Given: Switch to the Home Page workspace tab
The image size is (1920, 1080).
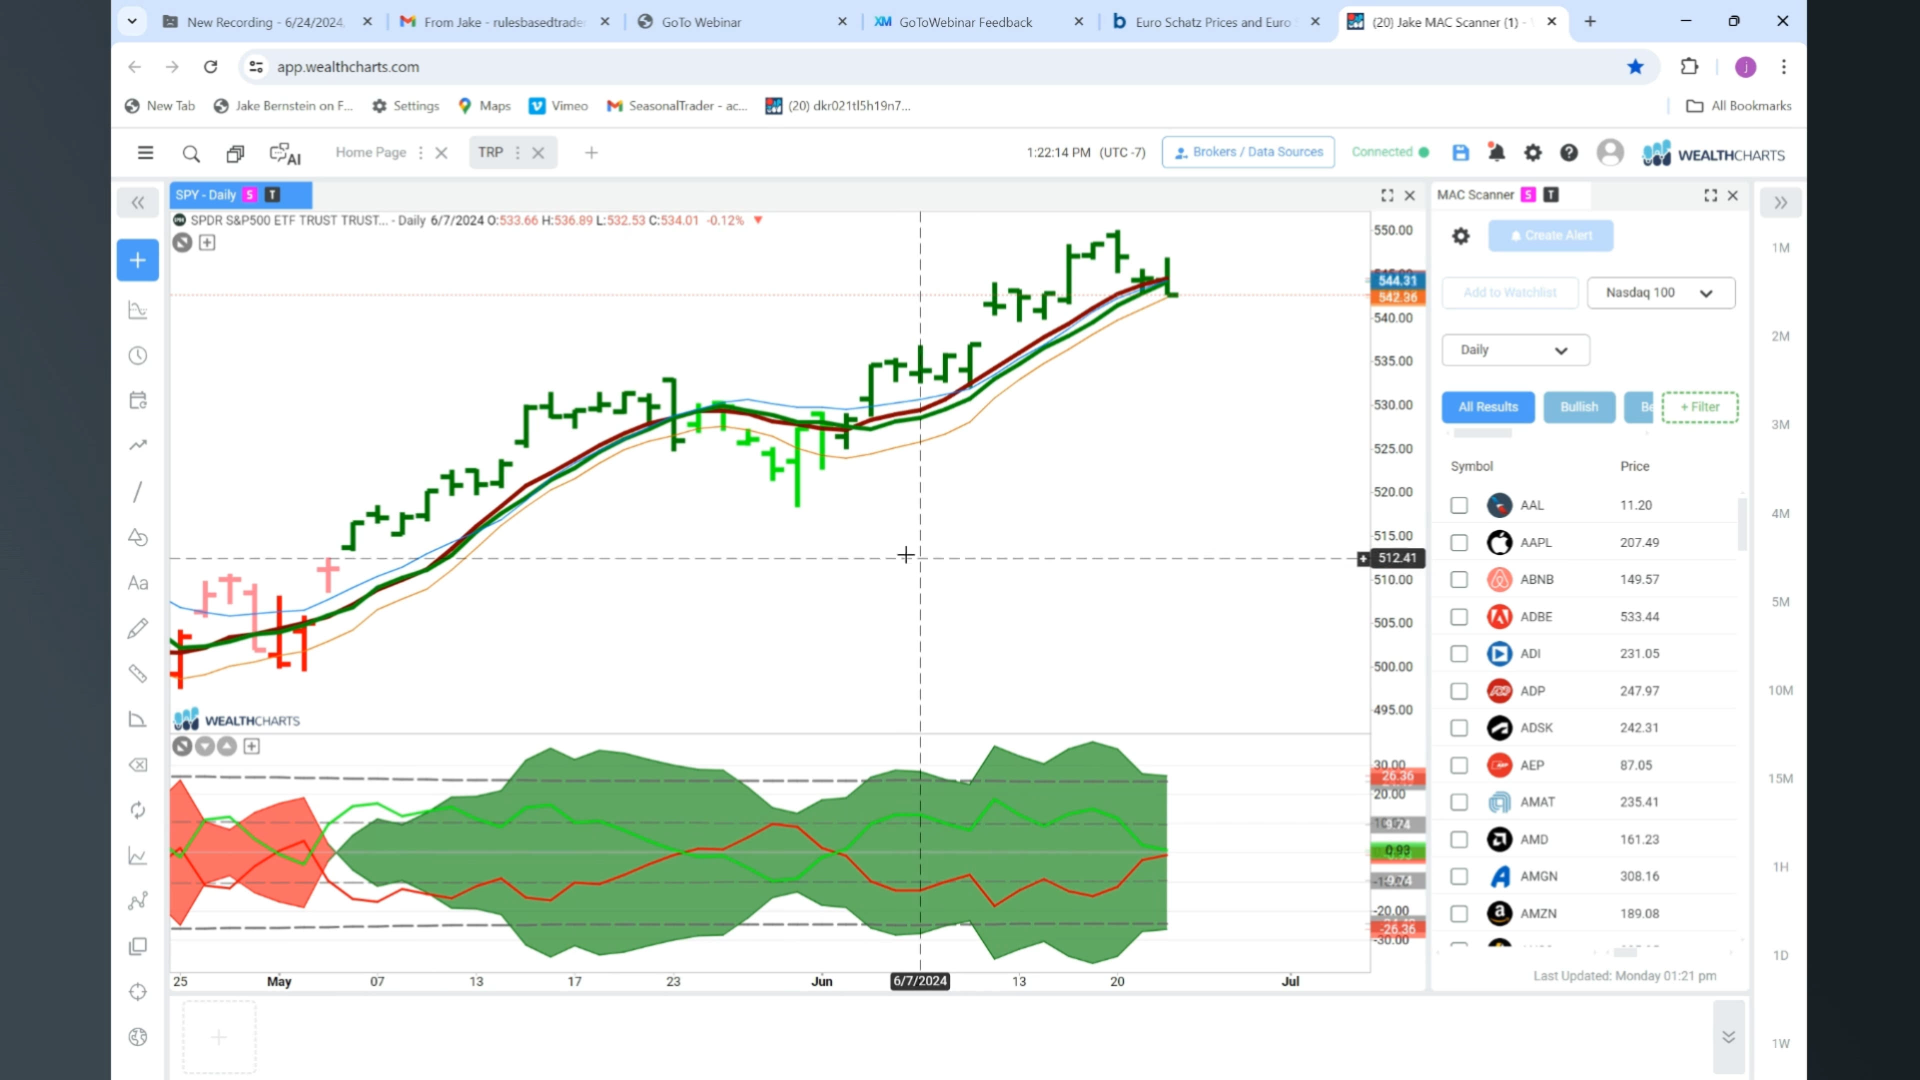Looking at the screenshot, I should [371, 153].
